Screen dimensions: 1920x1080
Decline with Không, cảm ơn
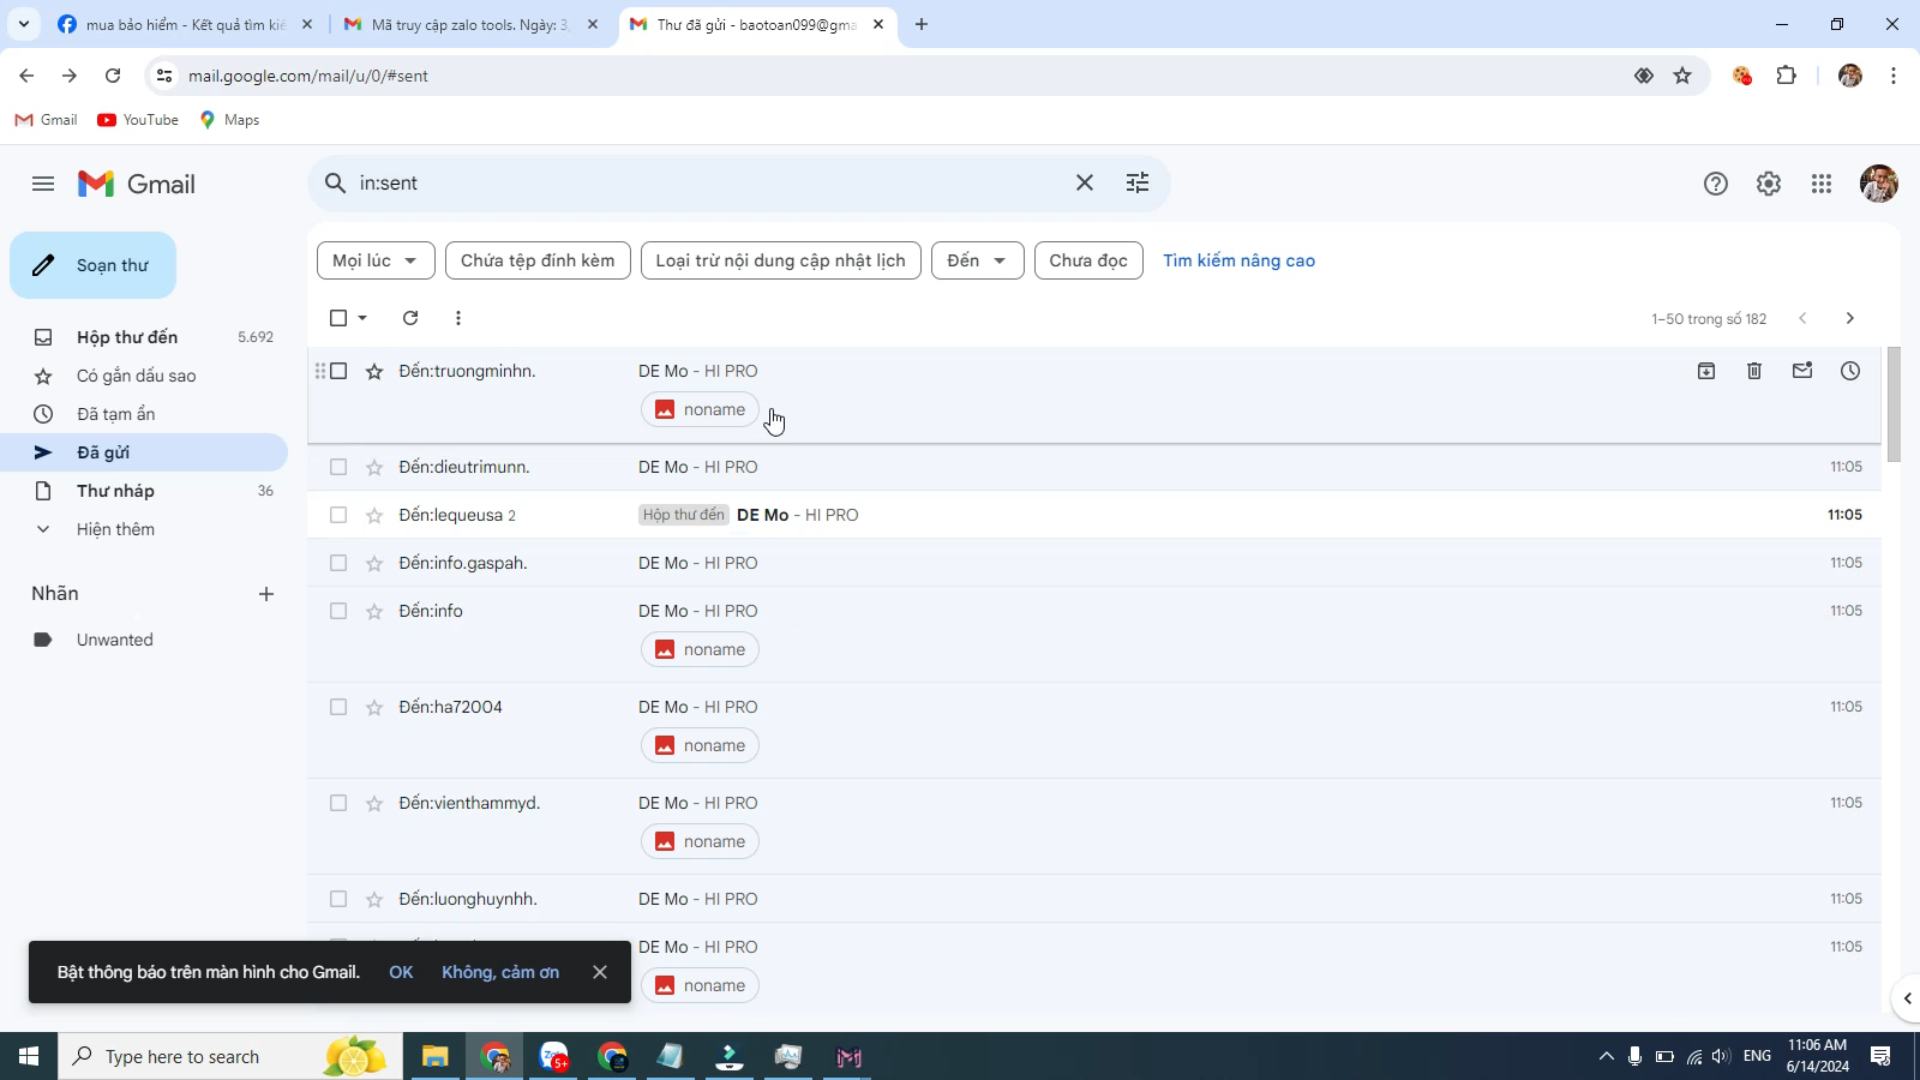(500, 972)
